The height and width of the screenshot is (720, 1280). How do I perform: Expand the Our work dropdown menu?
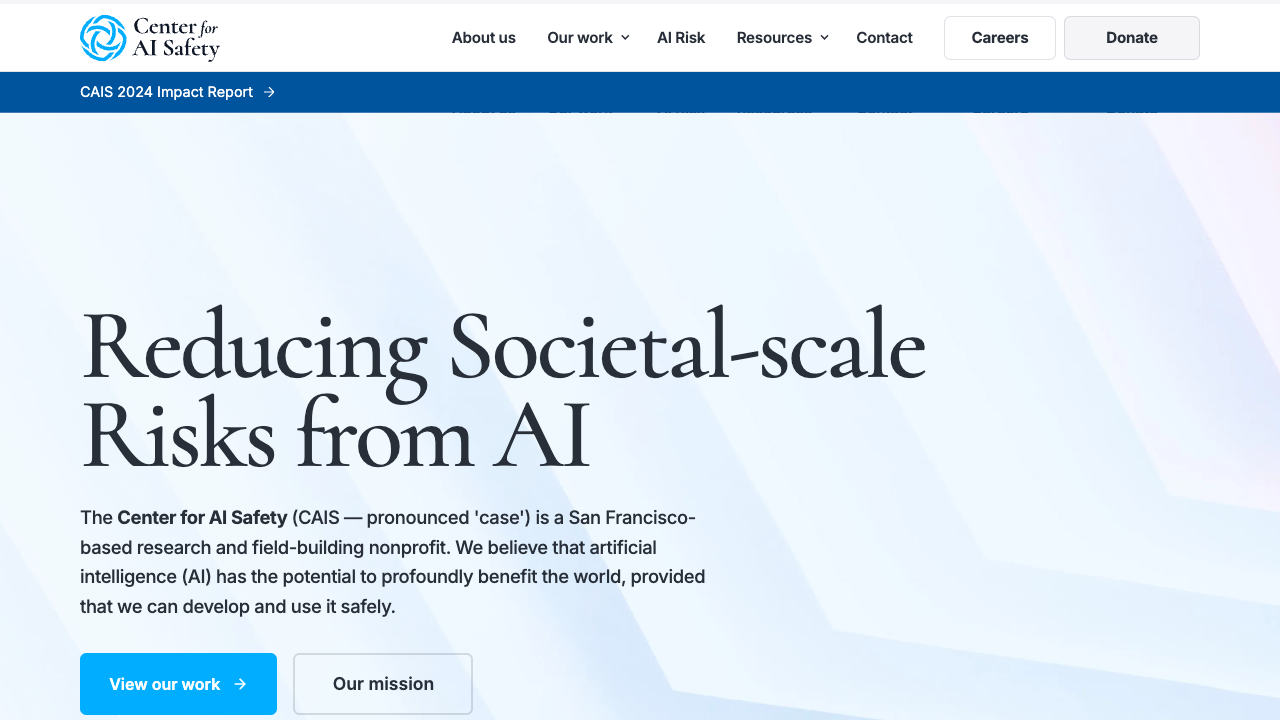(588, 37)
